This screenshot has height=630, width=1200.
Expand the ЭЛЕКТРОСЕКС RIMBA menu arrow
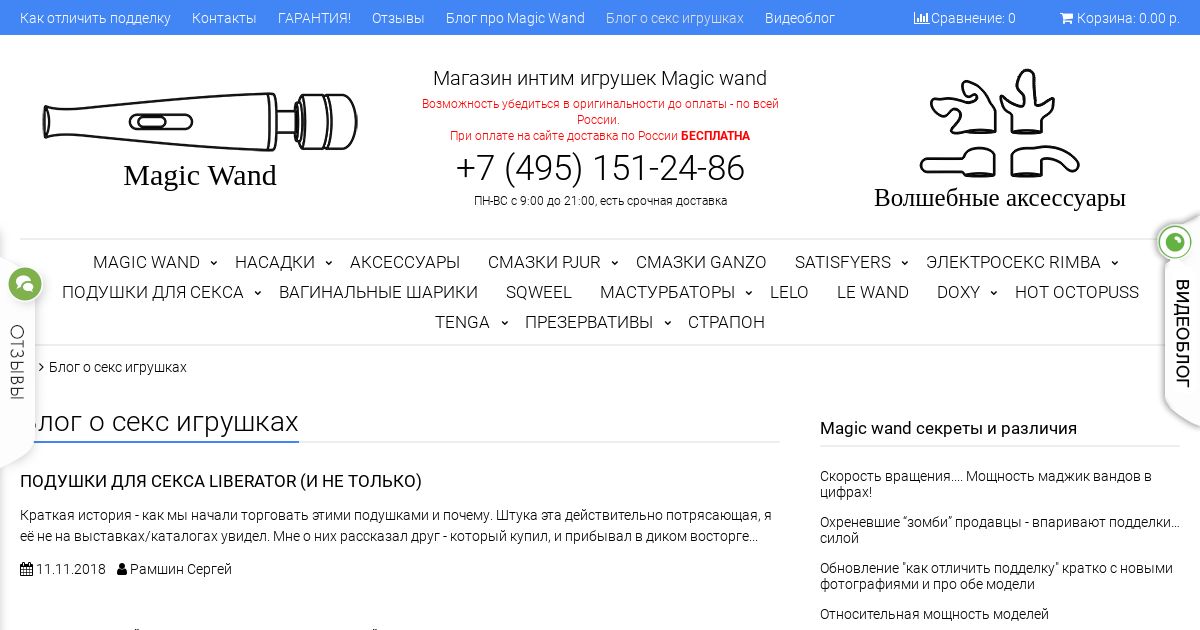point(1114,263)
